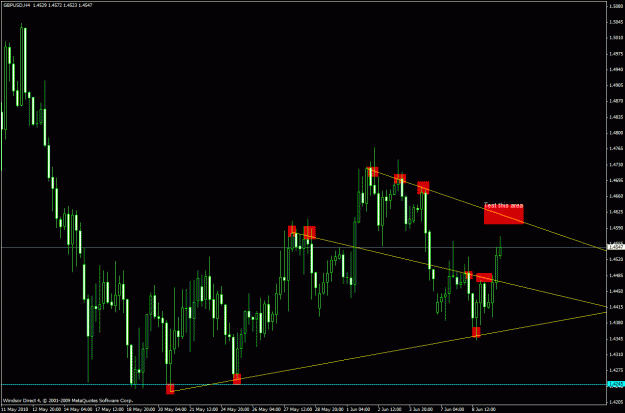Select the 'Test this area' label
Image resolution: width=625 pixels, height=413 pixels.
pyautogui.click(x=503, y=206)
